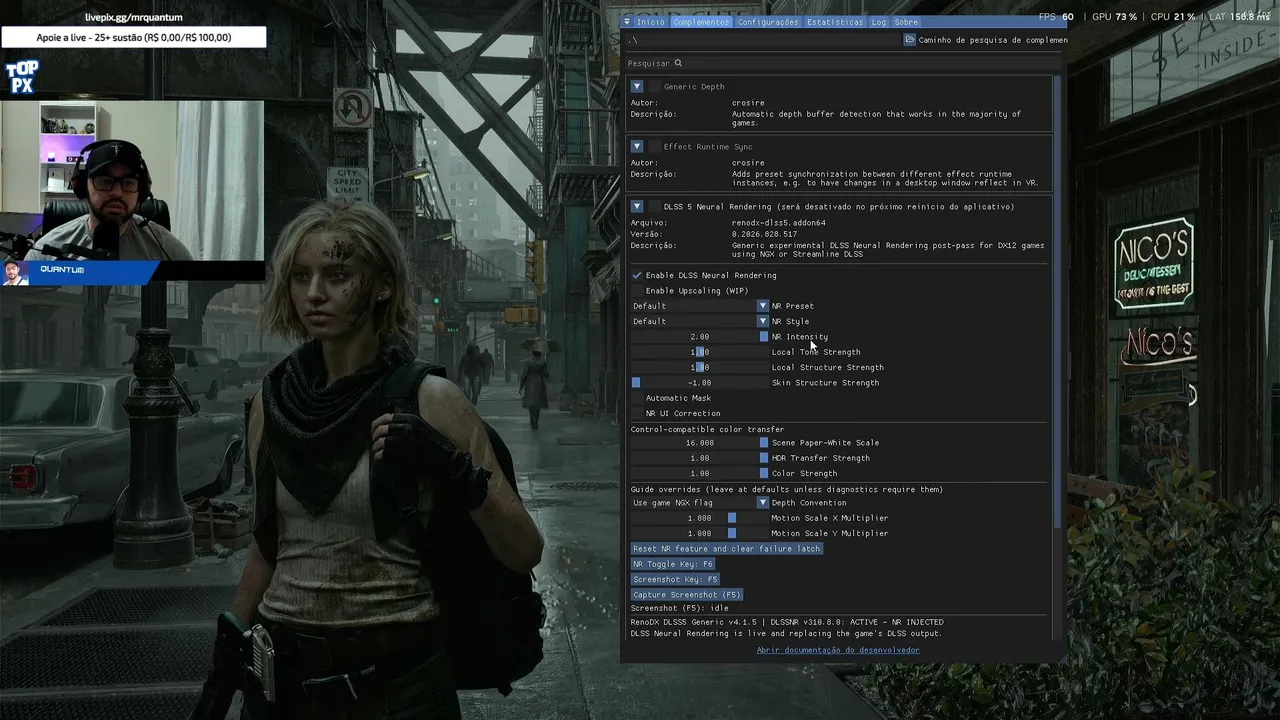1280x720 pixels.
Task: Toggle the Generic Depth add-on checkbox
Action: (x=654, y=87)
